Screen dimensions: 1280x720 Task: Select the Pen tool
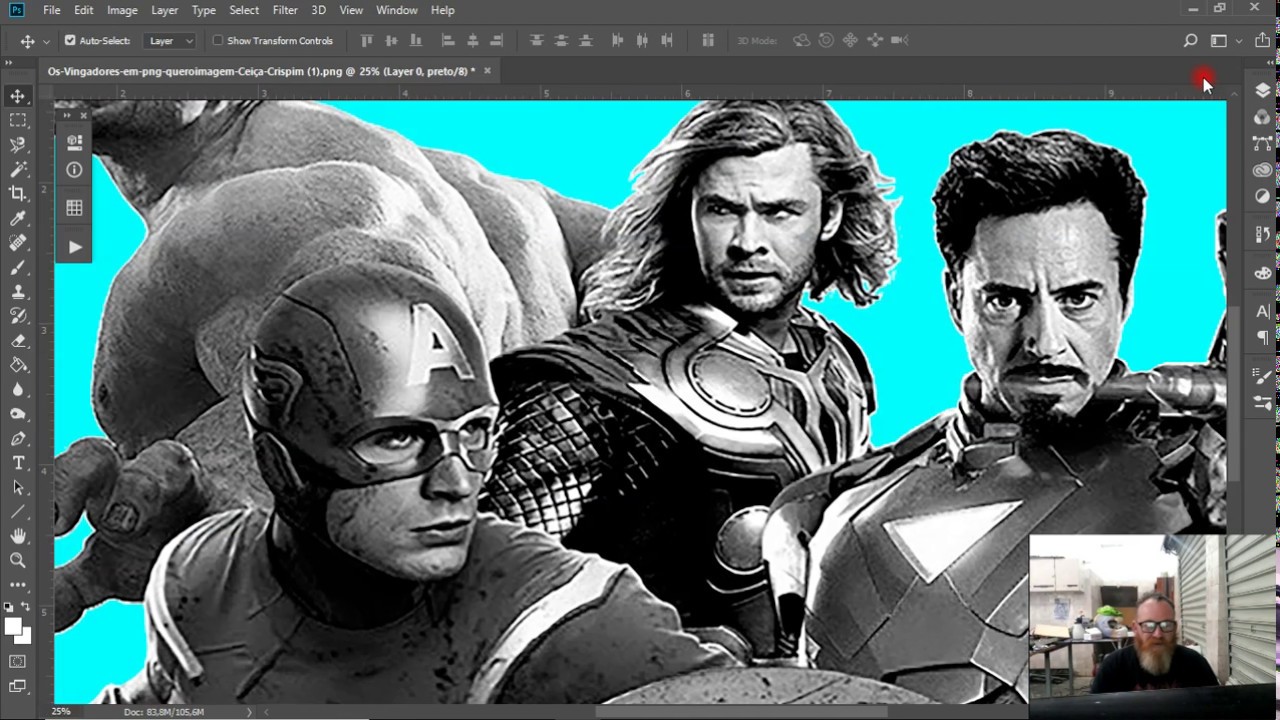coord(18,439)
